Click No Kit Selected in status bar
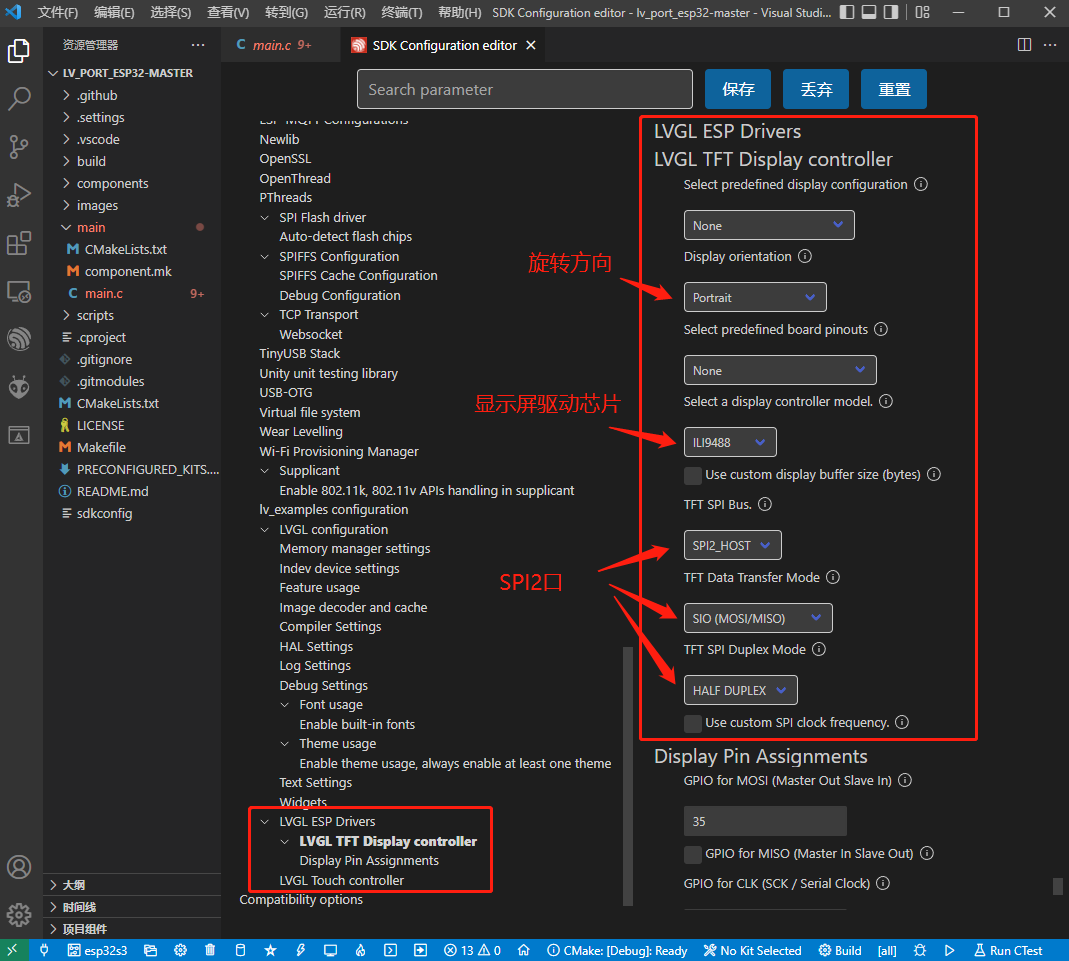 [753, 950]
